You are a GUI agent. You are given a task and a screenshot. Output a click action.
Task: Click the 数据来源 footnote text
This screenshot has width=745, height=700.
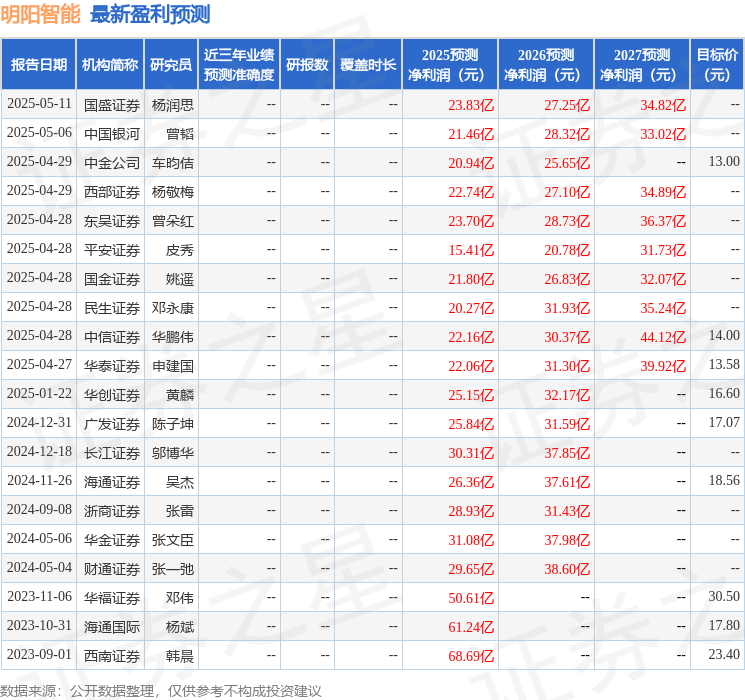pyautogui.click(x=161, y=691)
